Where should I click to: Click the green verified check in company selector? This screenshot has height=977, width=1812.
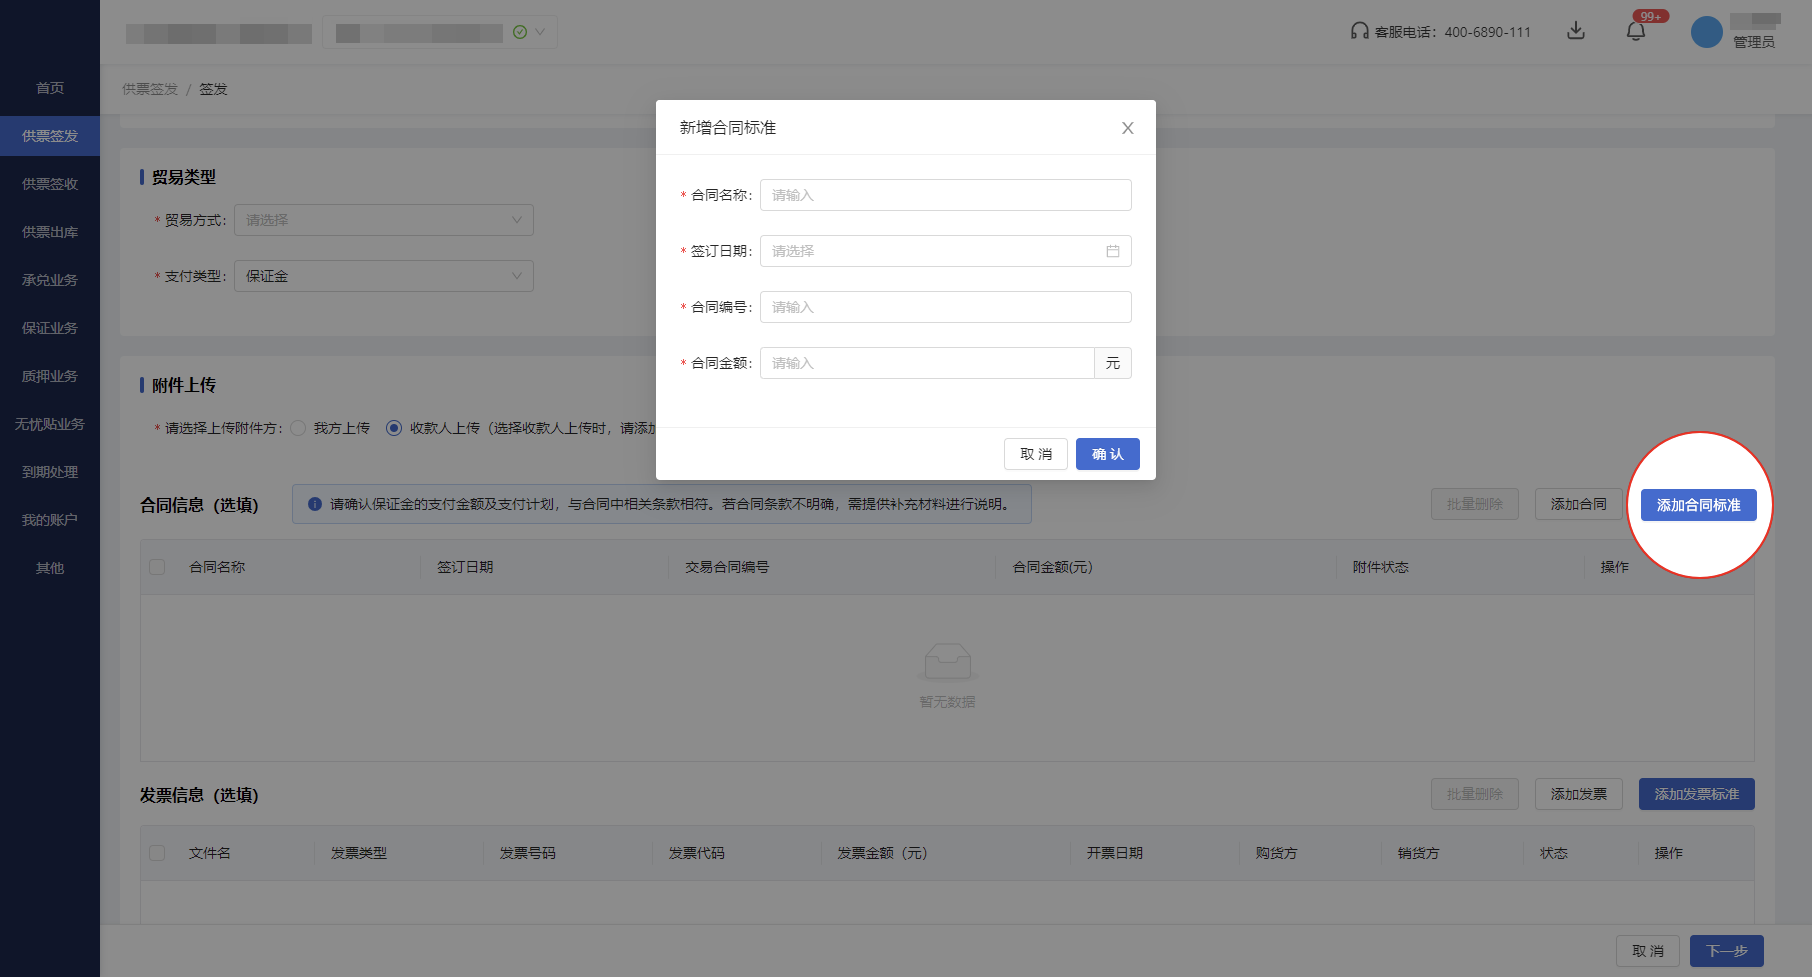click(519, 32)
